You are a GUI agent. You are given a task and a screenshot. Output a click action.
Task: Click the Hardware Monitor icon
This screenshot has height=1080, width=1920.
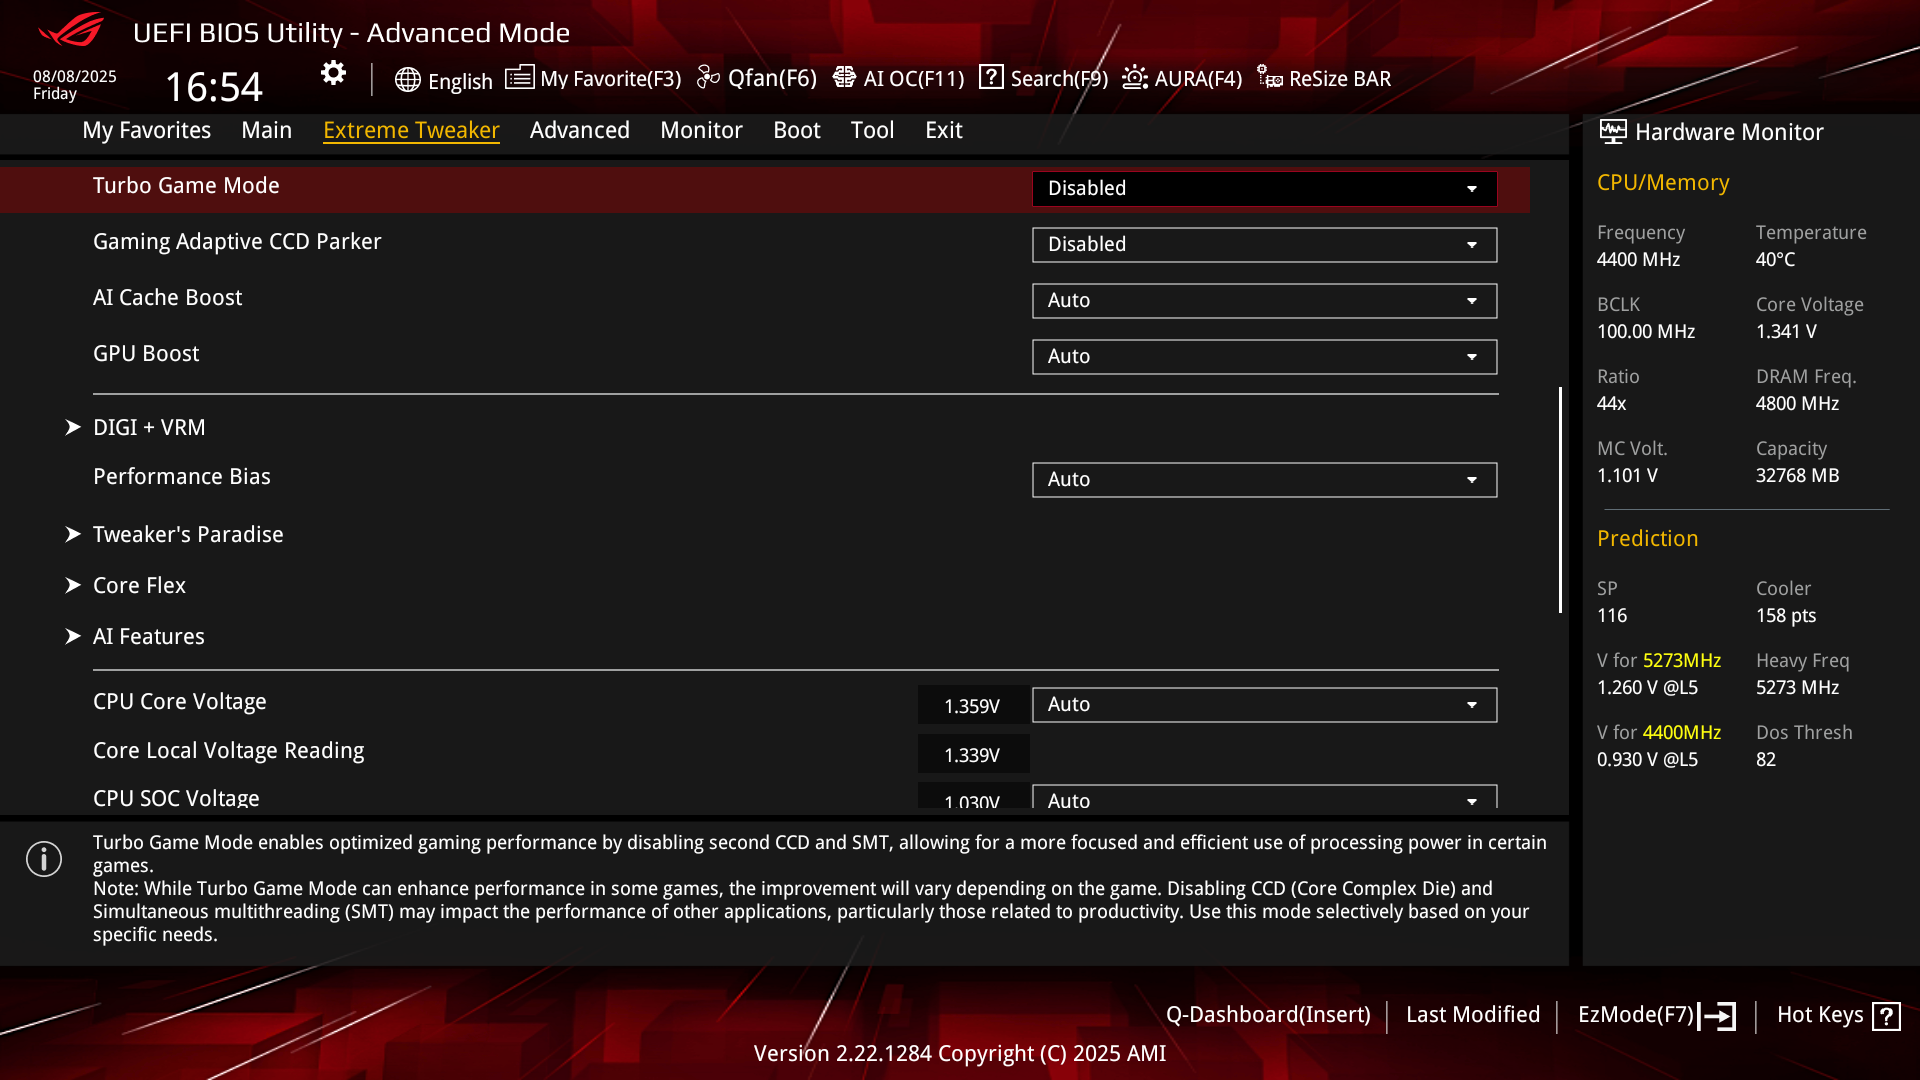point(1612,132)
